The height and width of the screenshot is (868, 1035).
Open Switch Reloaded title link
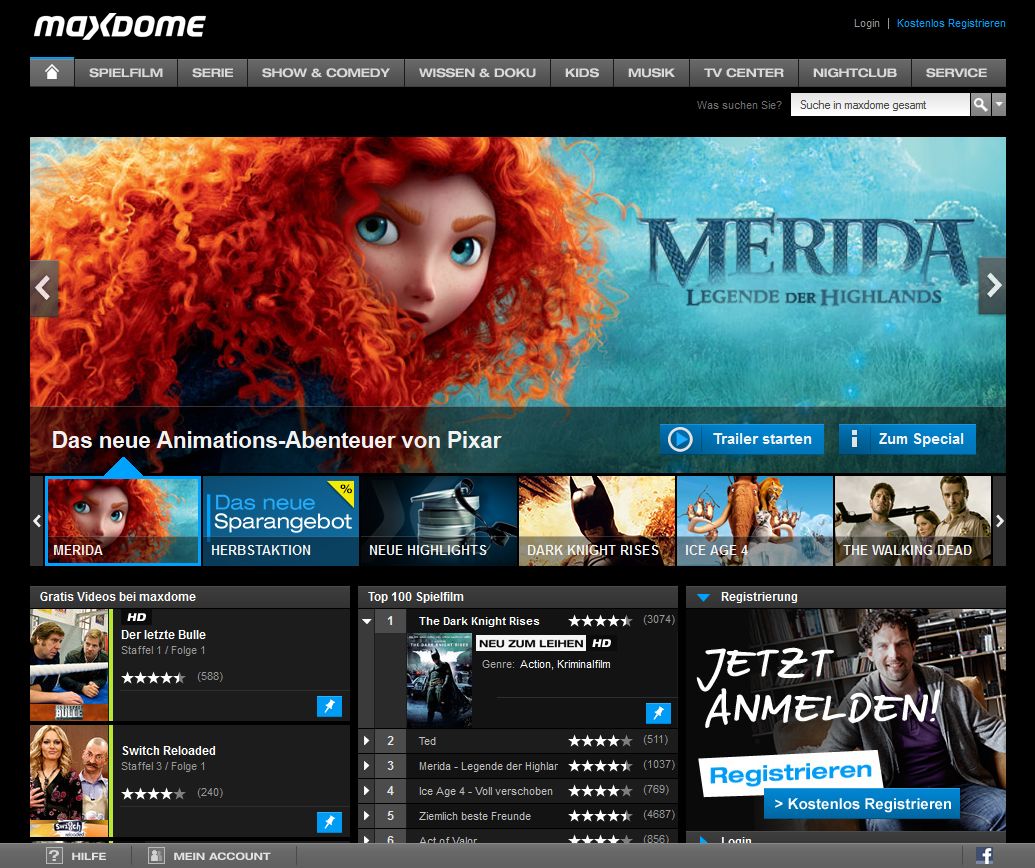point(168,751)
